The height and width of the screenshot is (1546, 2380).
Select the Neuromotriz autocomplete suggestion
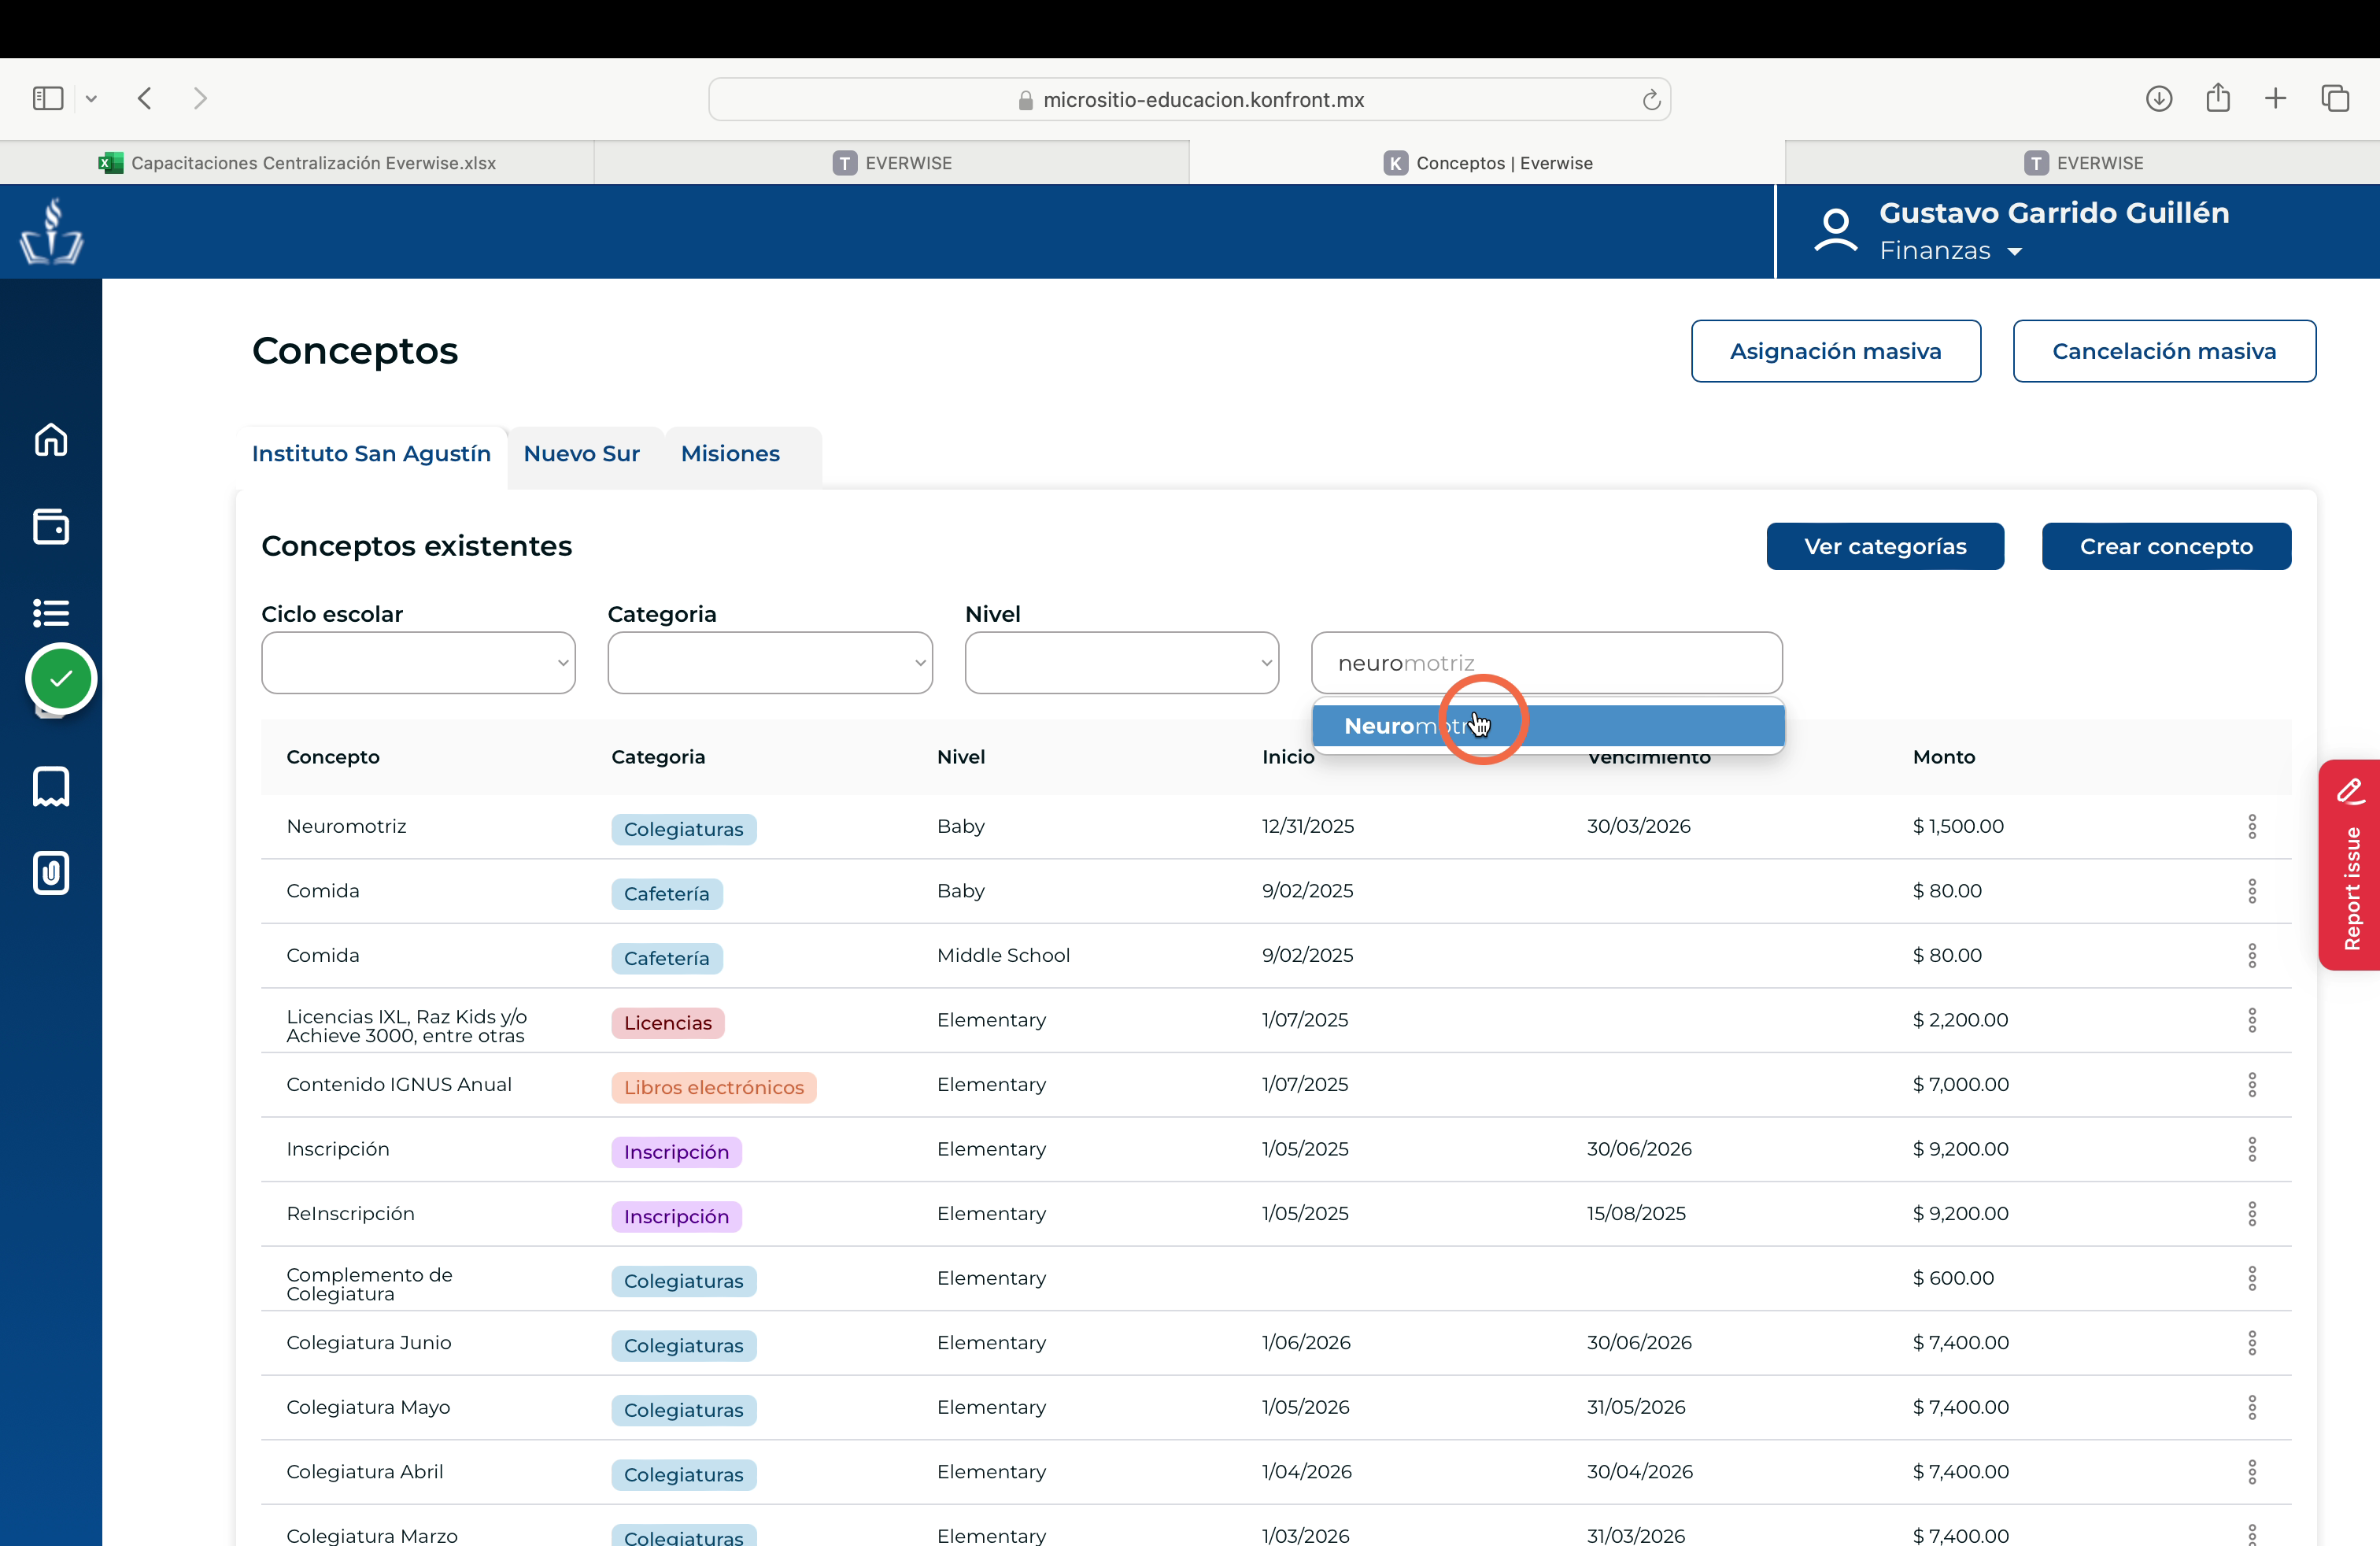tap(1548, 726)
